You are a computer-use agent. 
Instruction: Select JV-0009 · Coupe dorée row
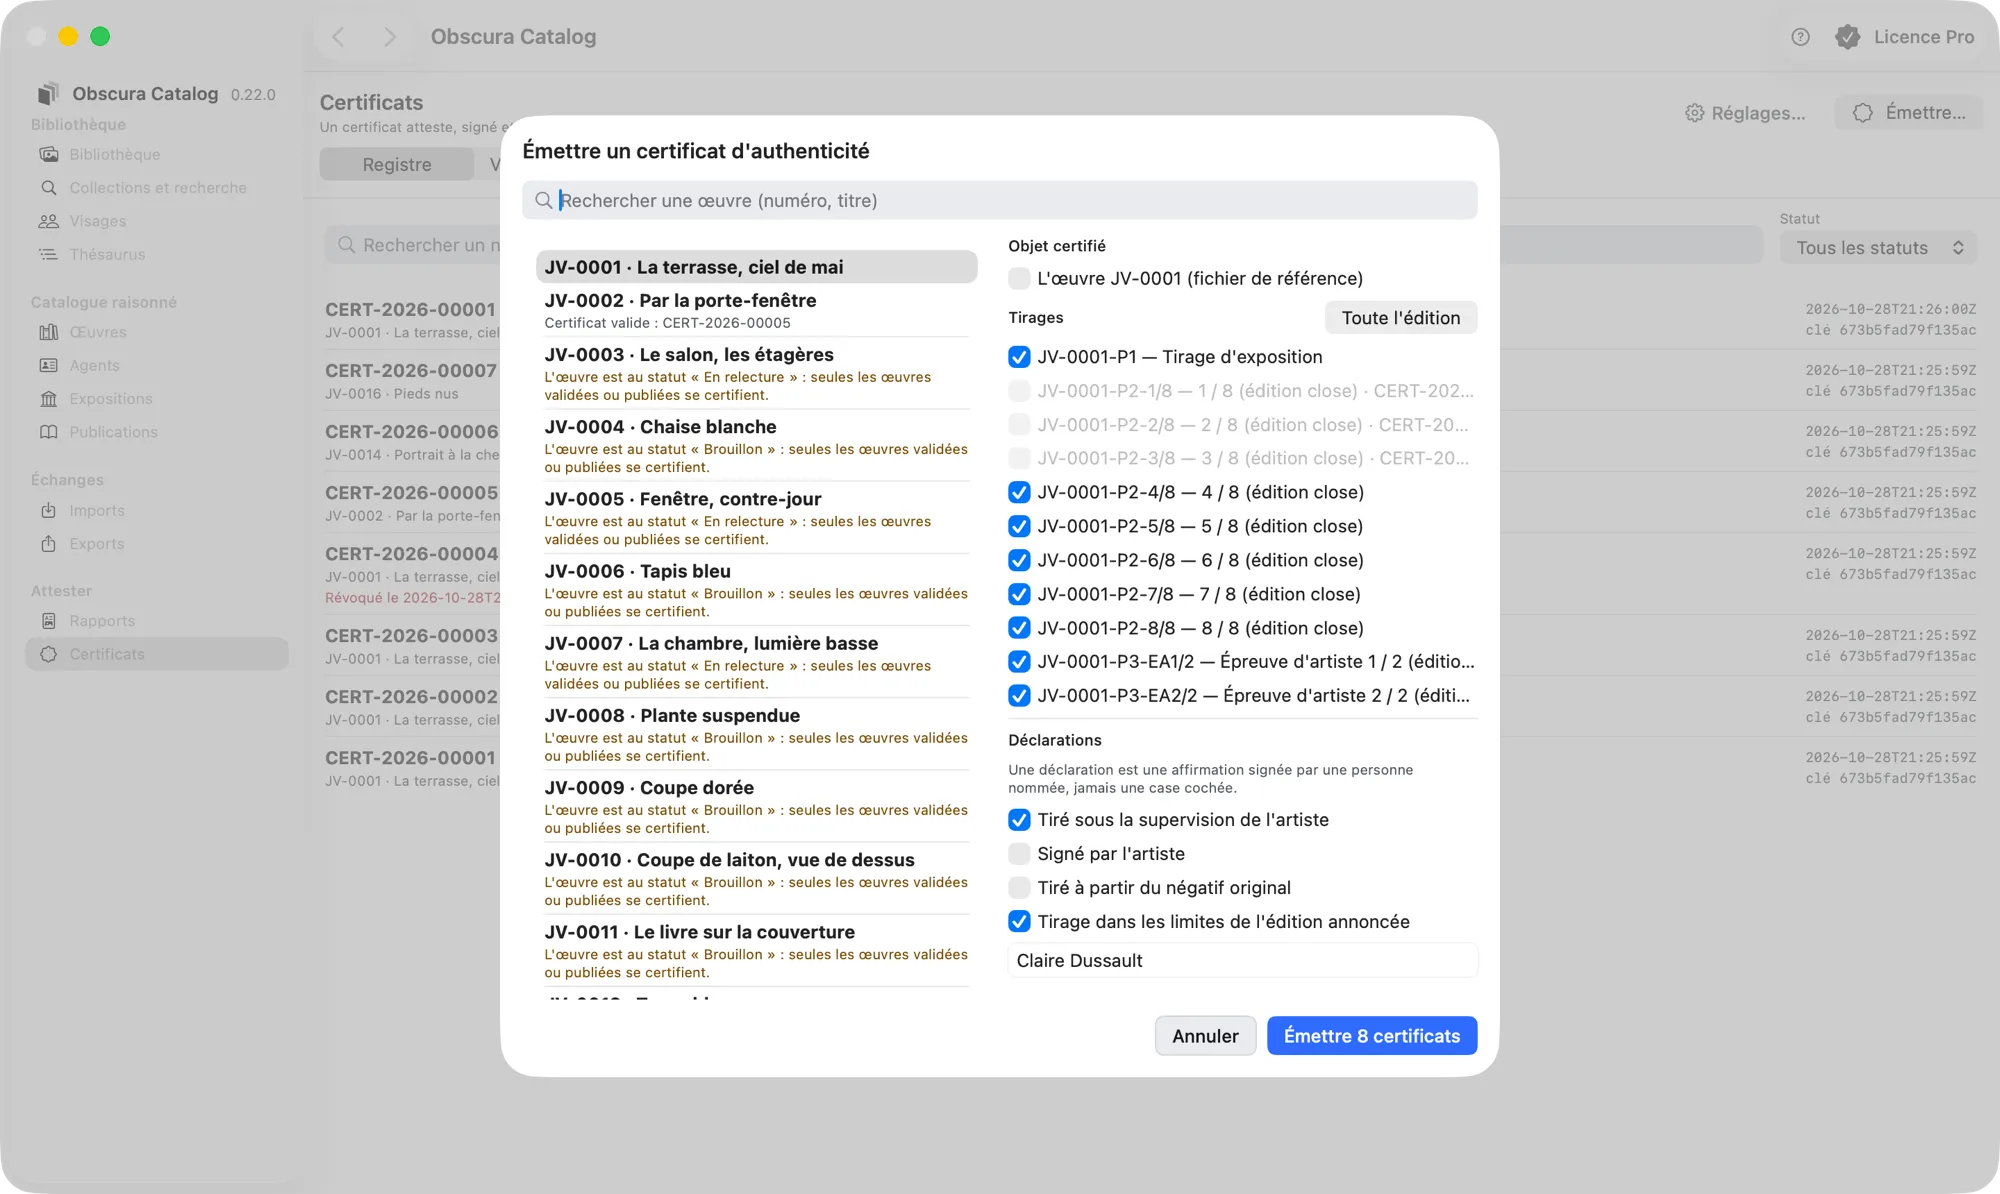756,807
